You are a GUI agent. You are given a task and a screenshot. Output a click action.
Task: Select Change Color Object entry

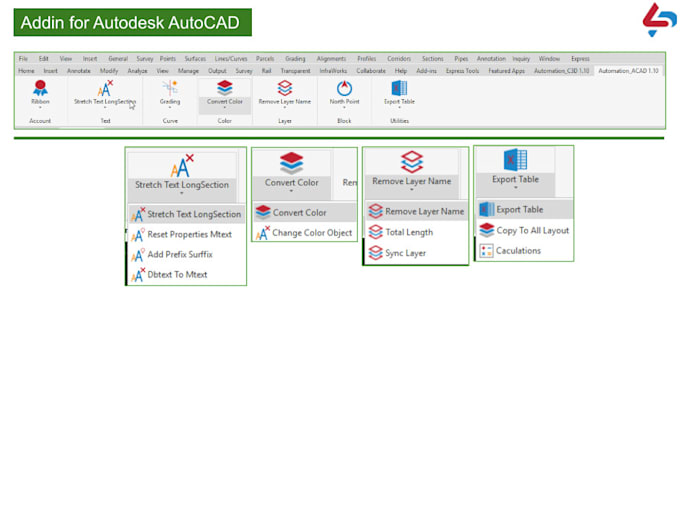pos(305,233)
